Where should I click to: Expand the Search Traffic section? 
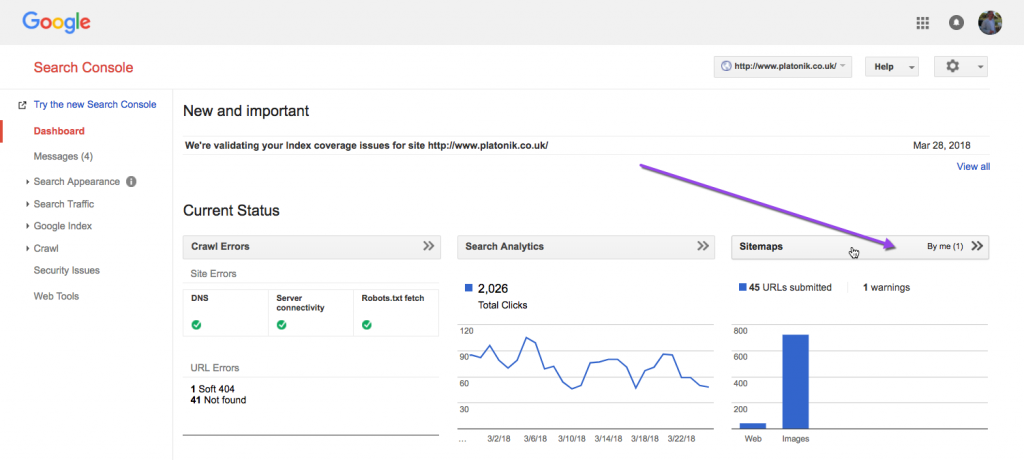click(x=64, y=204)
